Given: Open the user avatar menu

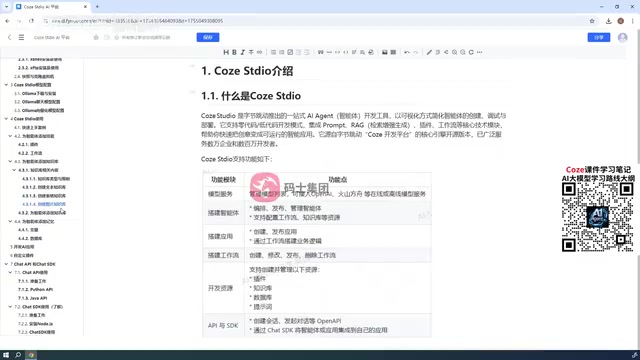Looking at the screenshot, I should pos(622,37).
